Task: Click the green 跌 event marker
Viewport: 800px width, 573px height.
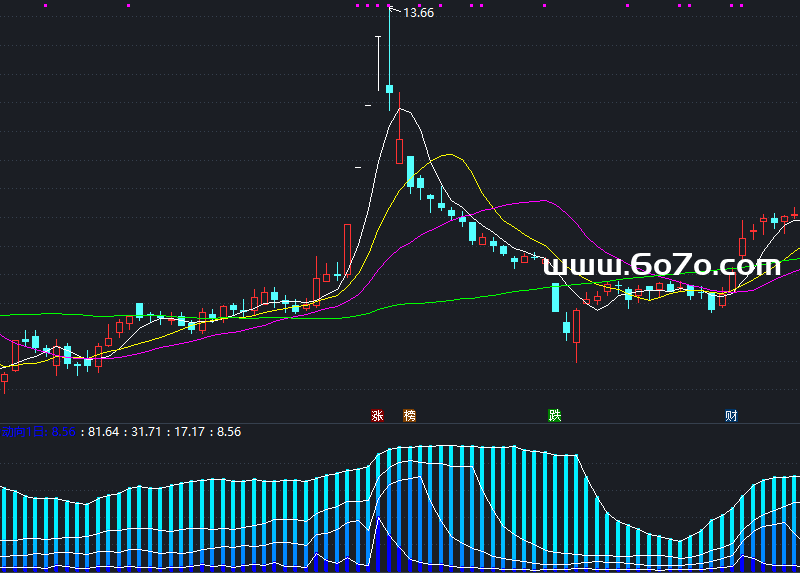Action: click(554, 415)
